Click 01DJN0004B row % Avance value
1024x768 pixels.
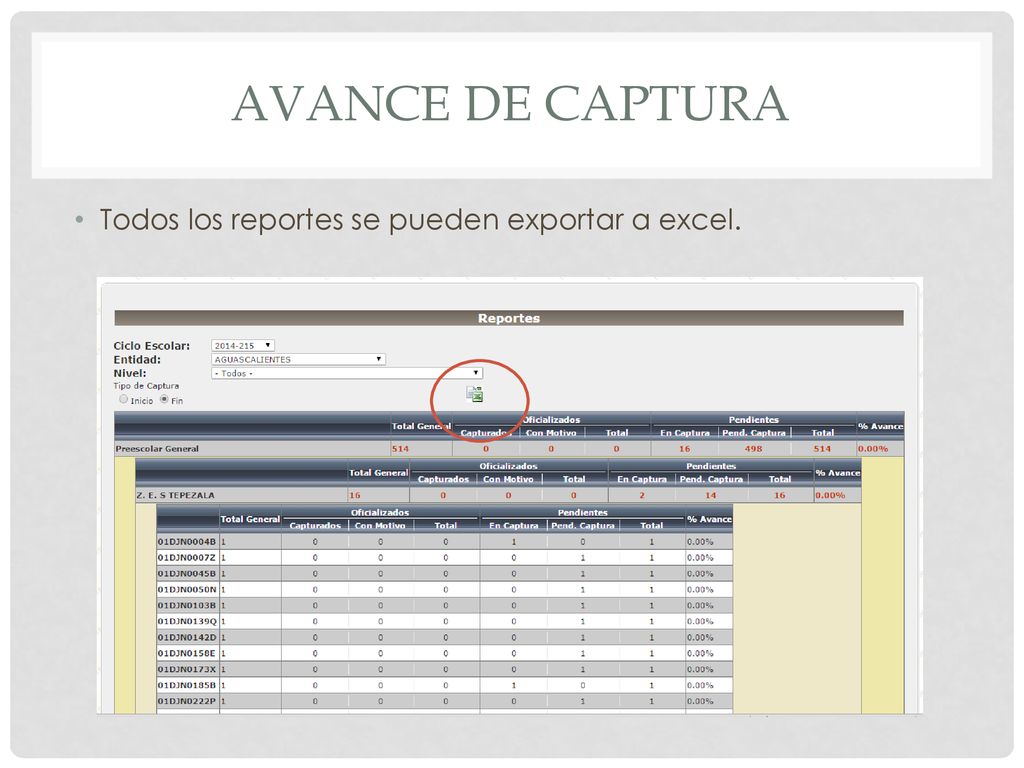[699, 541]
